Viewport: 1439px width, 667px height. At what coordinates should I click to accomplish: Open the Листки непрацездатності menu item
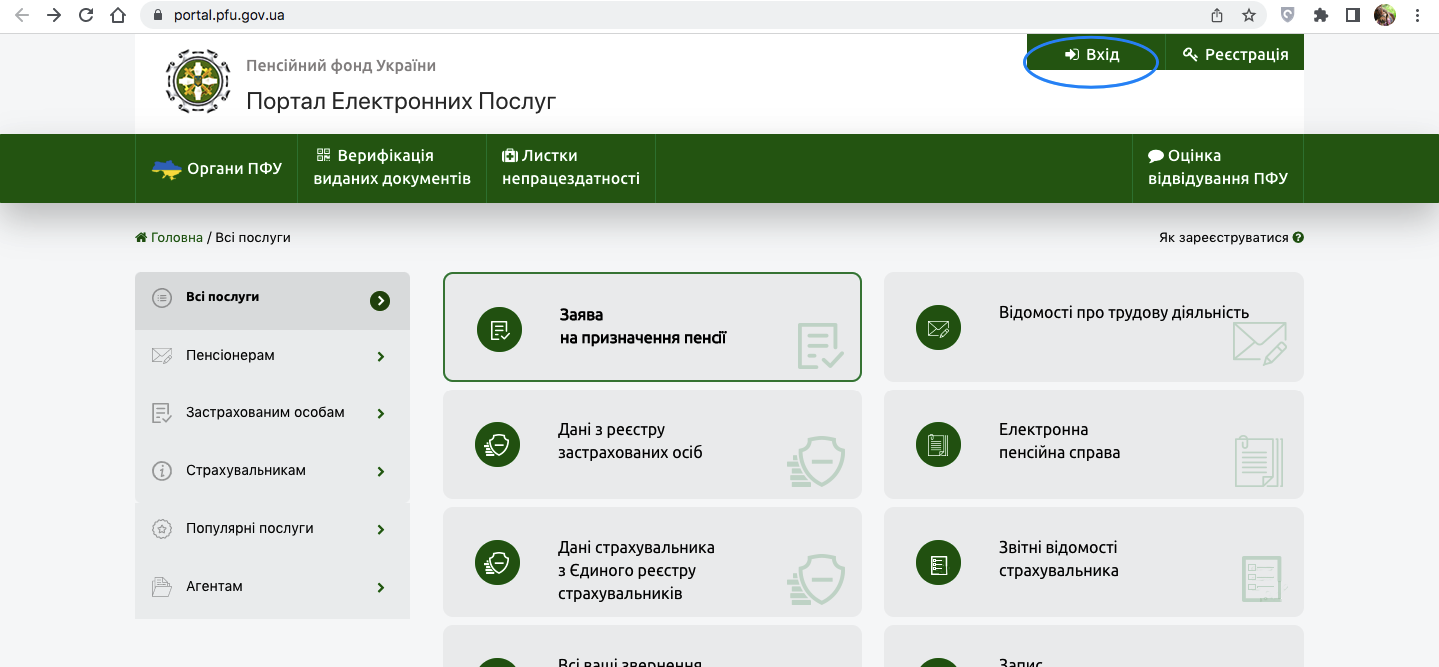[x=570, y=168]
